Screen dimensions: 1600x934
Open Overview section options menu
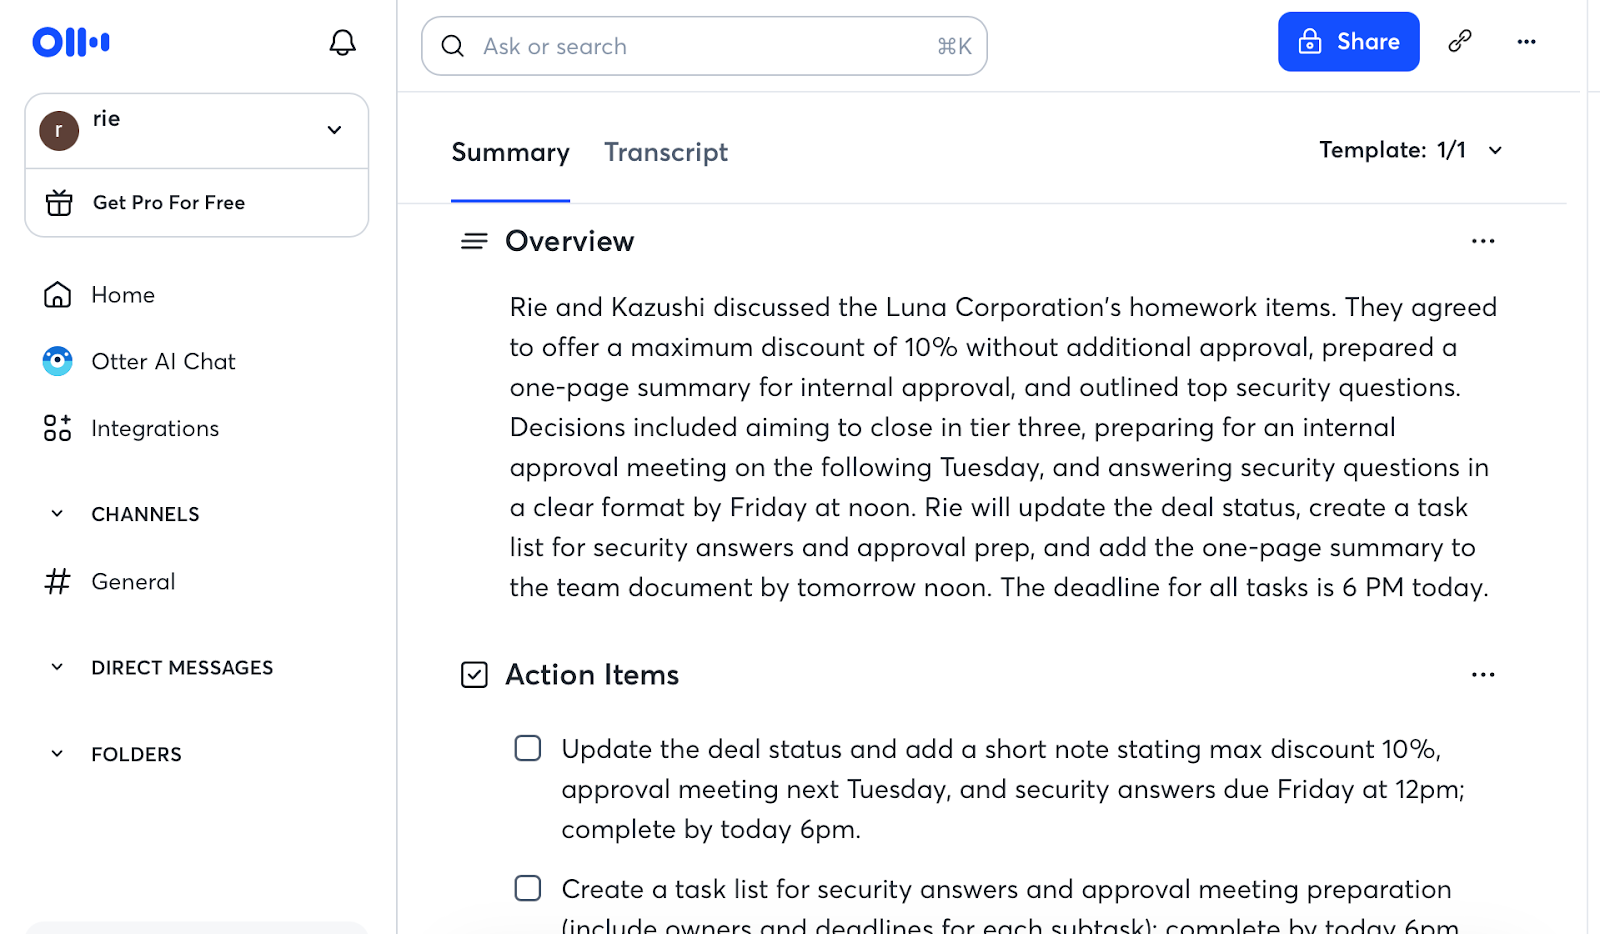(1483, 241)
